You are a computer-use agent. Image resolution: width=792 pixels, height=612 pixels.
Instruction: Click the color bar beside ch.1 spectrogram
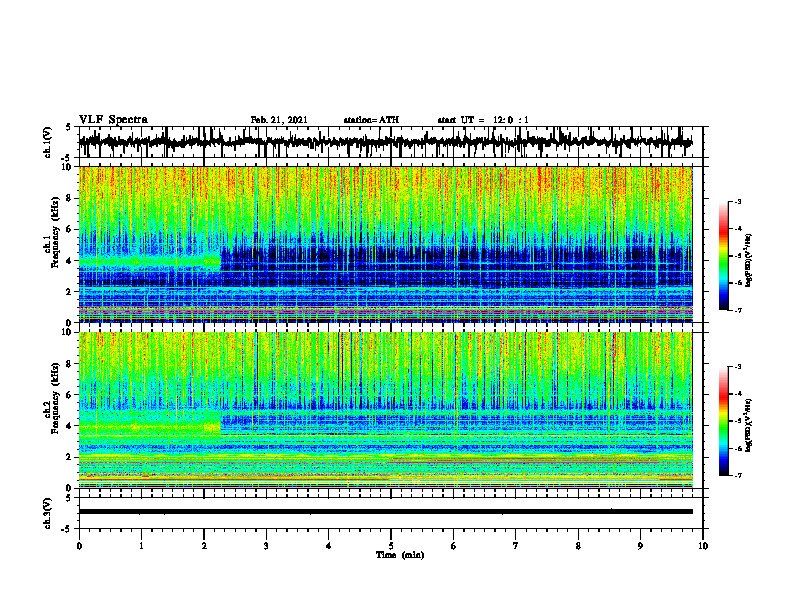coord(724,256)
